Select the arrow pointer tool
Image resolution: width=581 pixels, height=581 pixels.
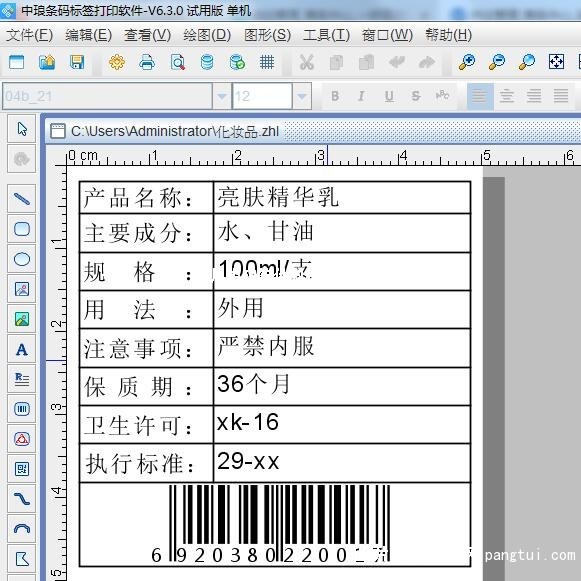22,129
